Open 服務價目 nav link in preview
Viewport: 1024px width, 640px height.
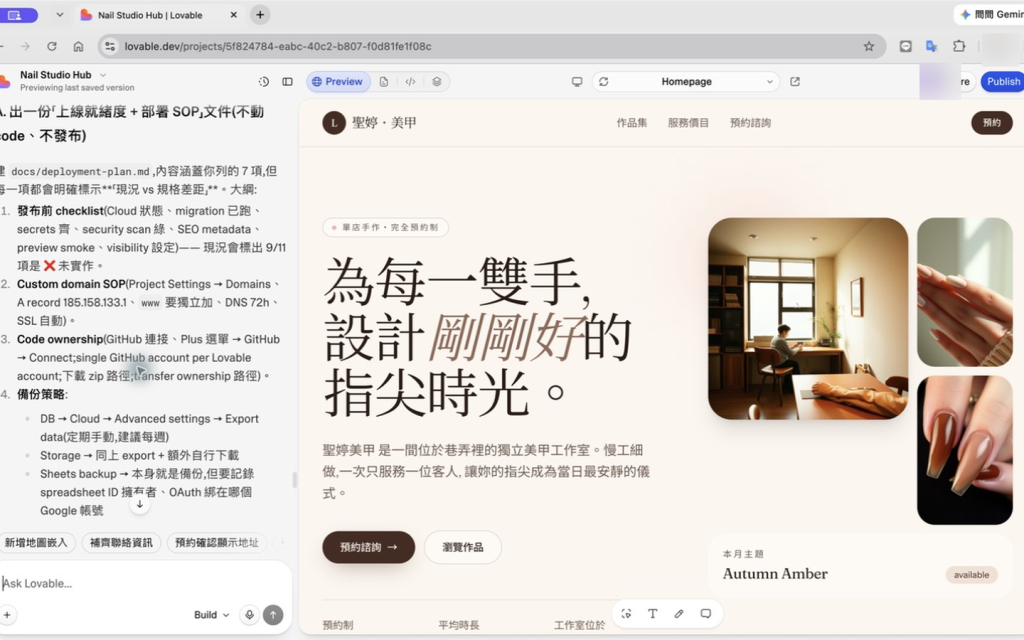tap(688, 123)
